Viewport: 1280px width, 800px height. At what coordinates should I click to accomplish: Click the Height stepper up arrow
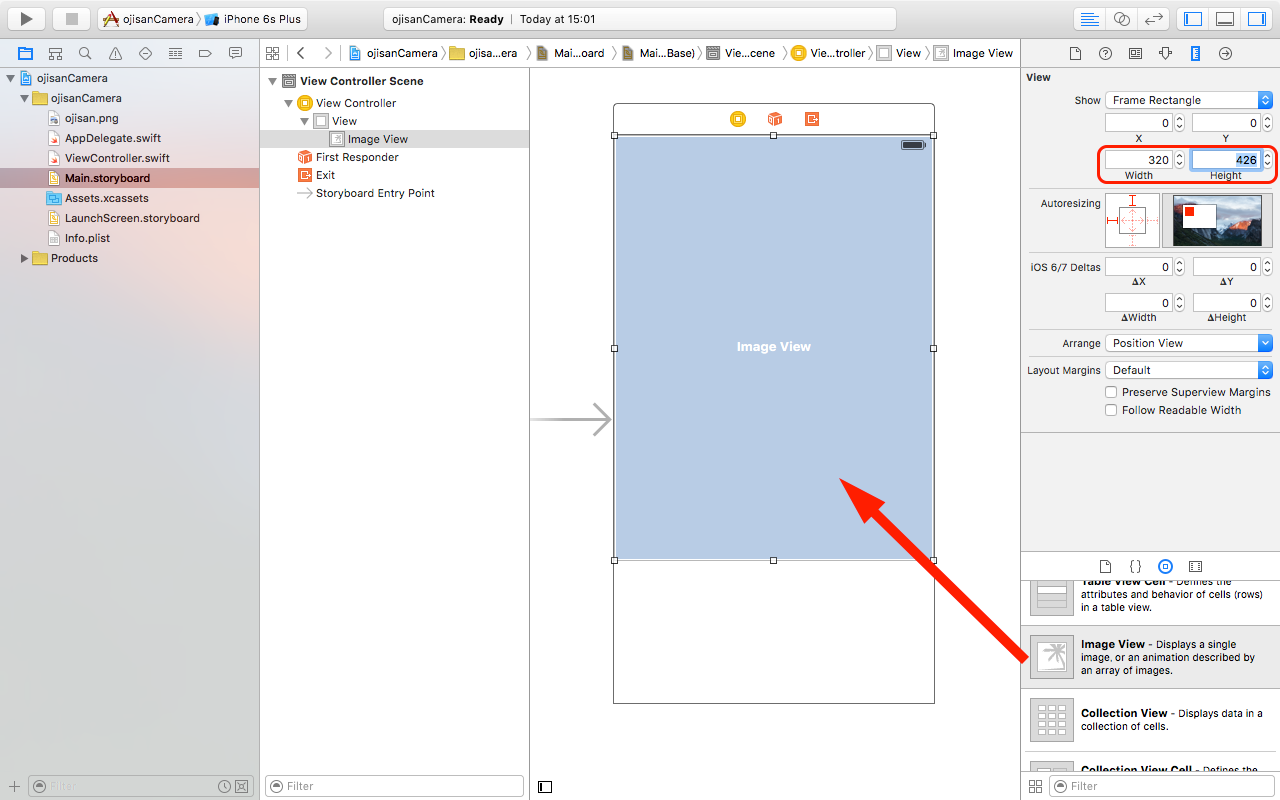tap(1268, 155)
